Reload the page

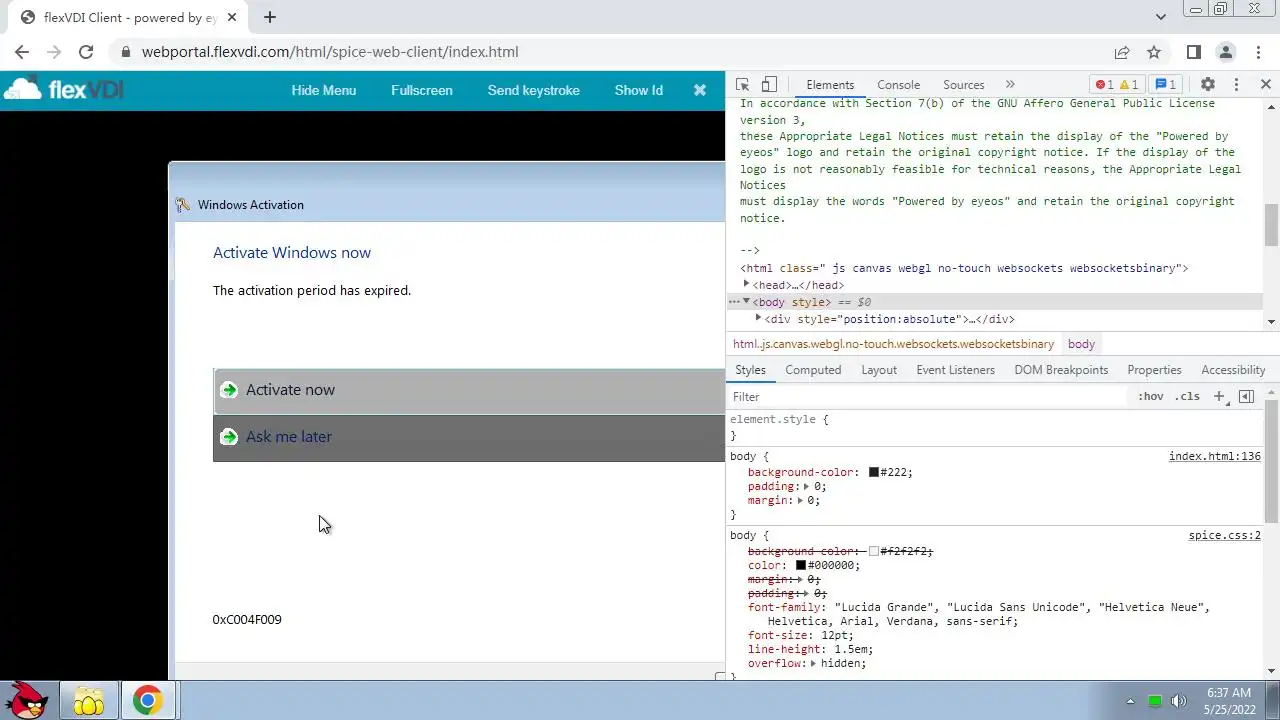pos(86,52)
